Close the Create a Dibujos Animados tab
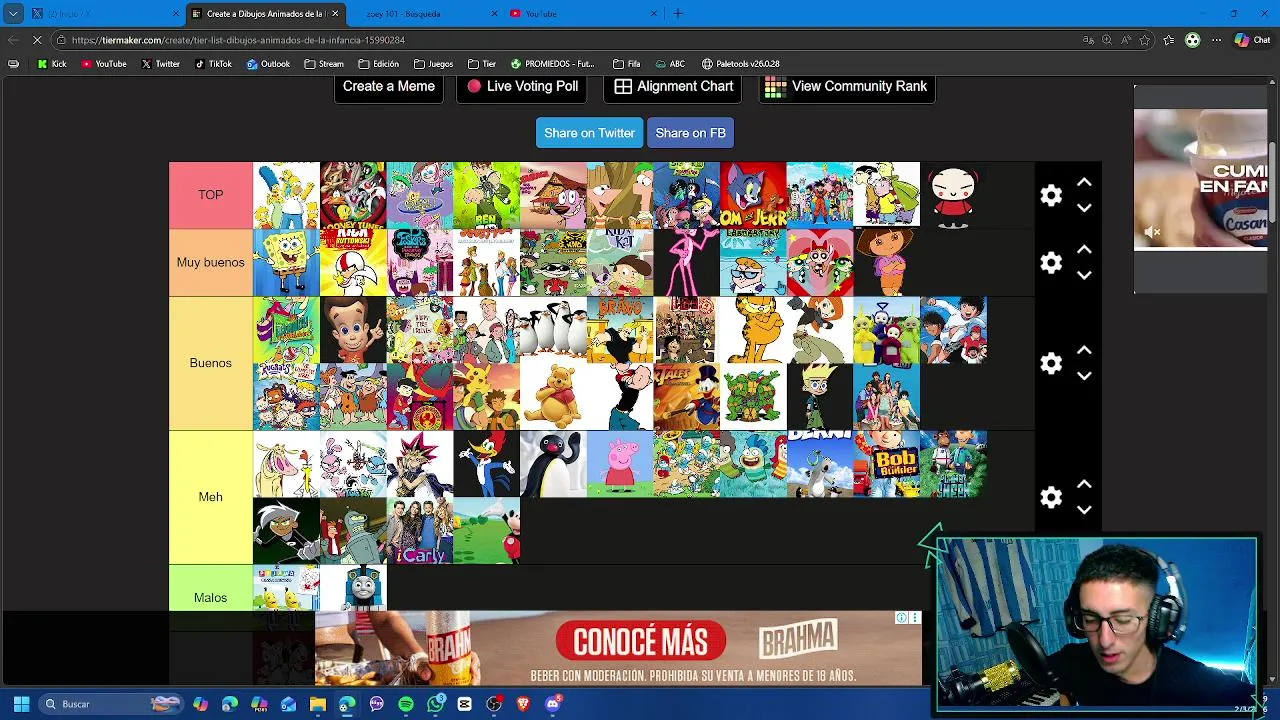This screenshot has height=720, width=1280. point(335,13)
